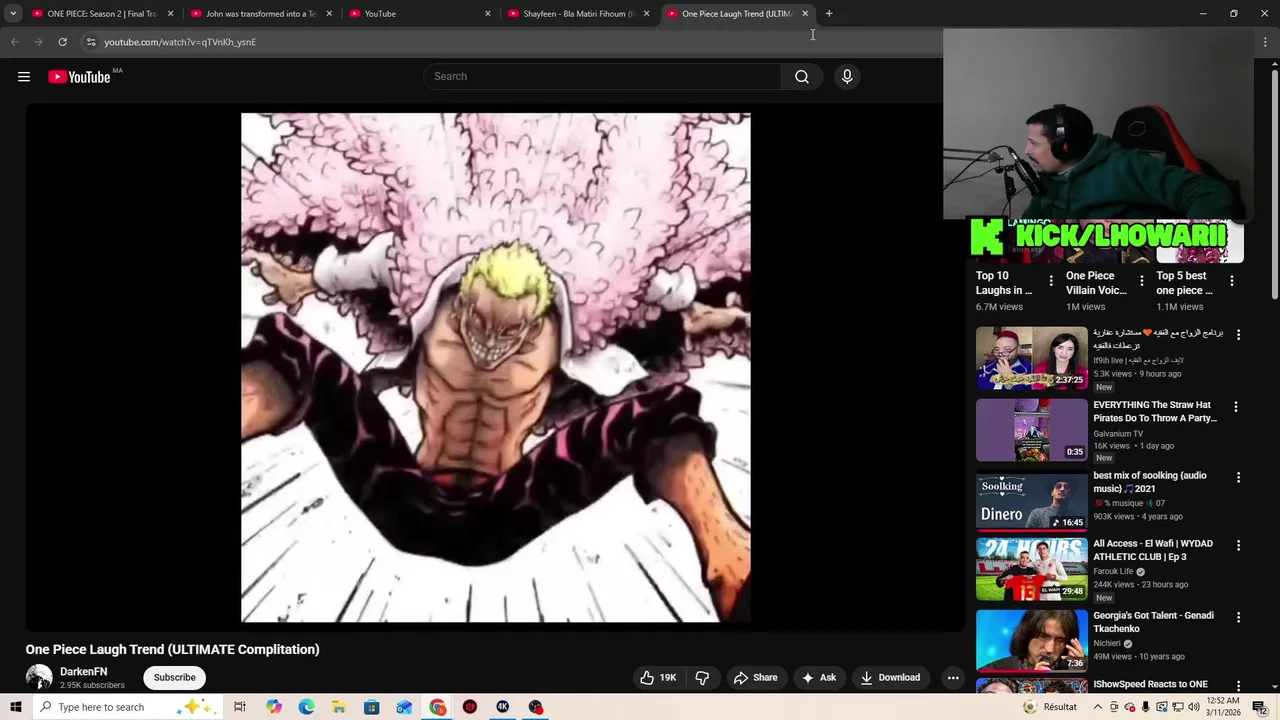Reload the current page
Image resolution: width=1280 pixels, height=720 pixels.
pos(62,42)
